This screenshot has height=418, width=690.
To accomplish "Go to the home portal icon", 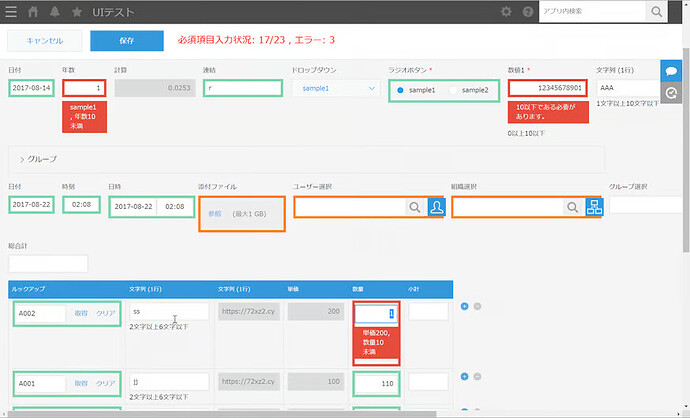I will (33, 12).
